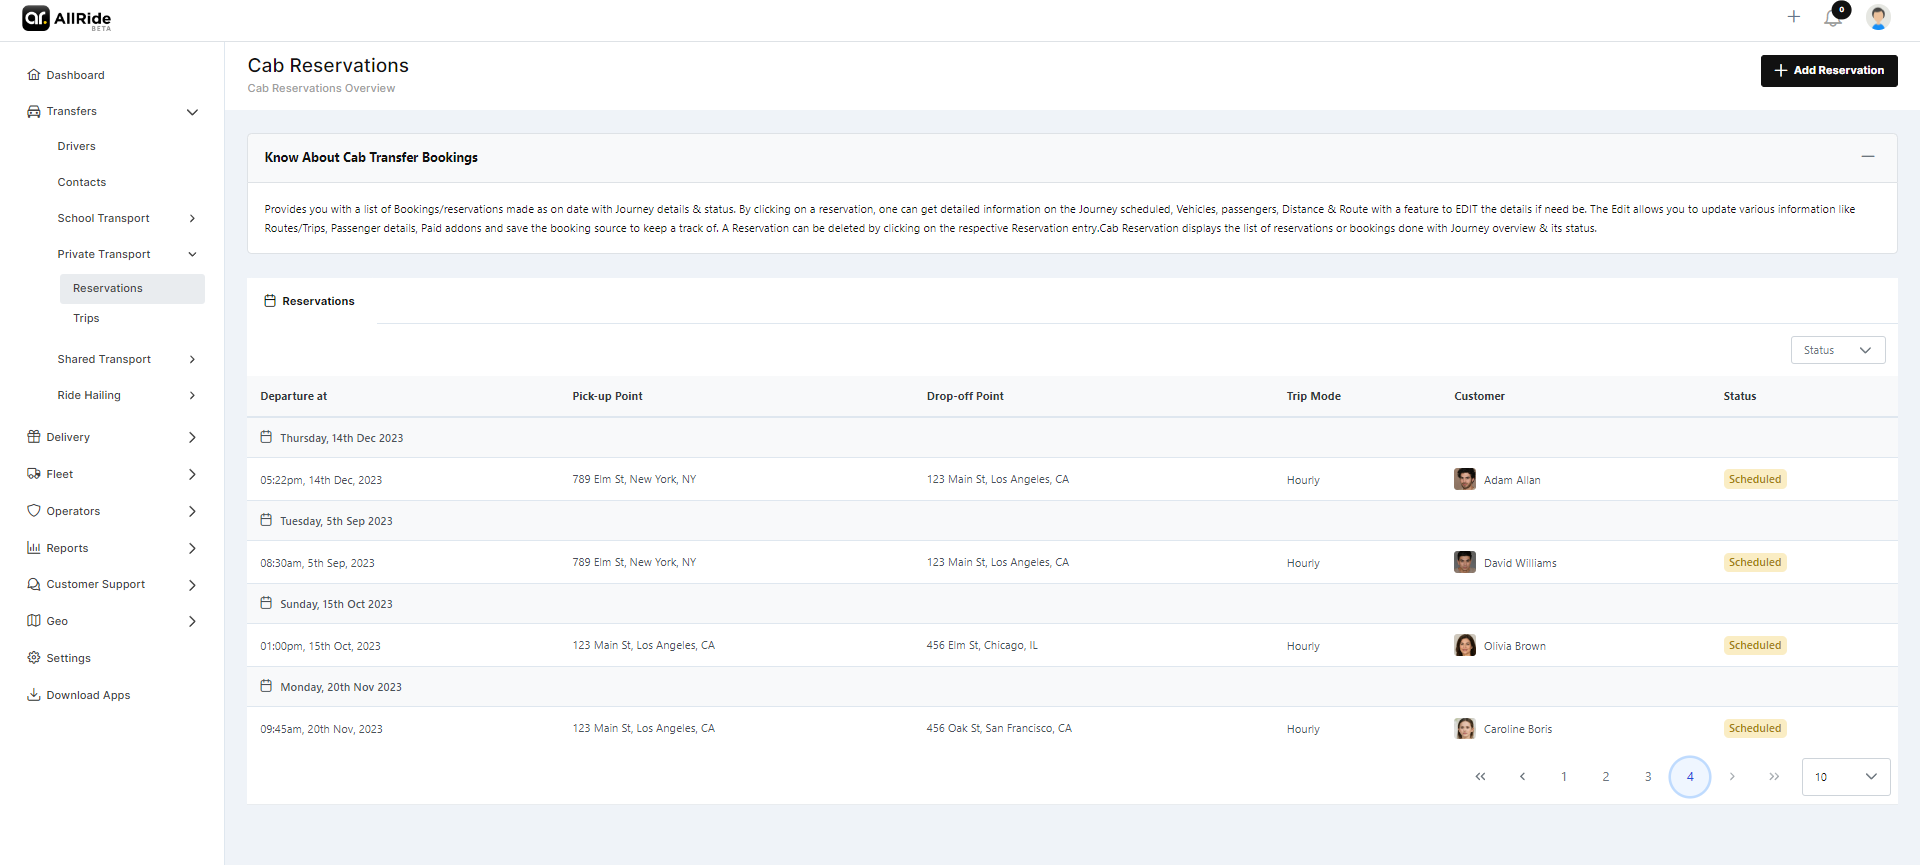This screenshot has height=865, width=1920.
Task: Open Download Apps in the sidebar
Action: [88, 695]
